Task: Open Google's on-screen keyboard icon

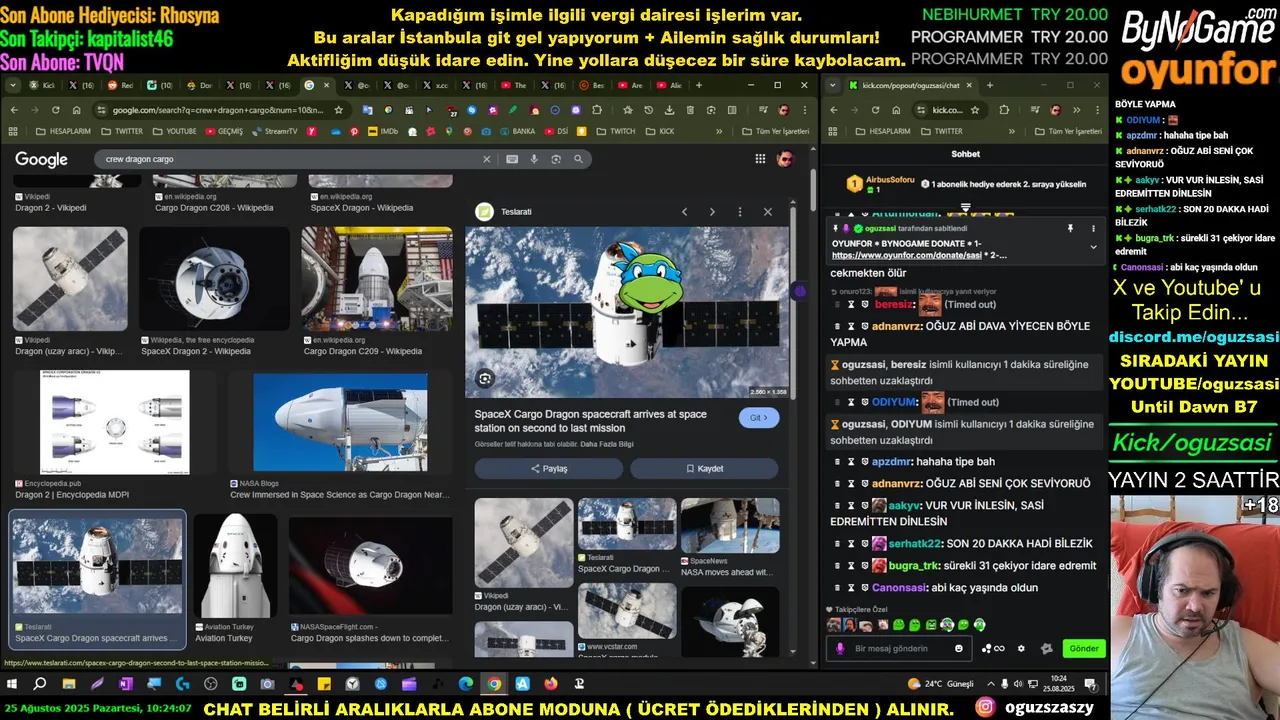Action: tap(512, 159)
